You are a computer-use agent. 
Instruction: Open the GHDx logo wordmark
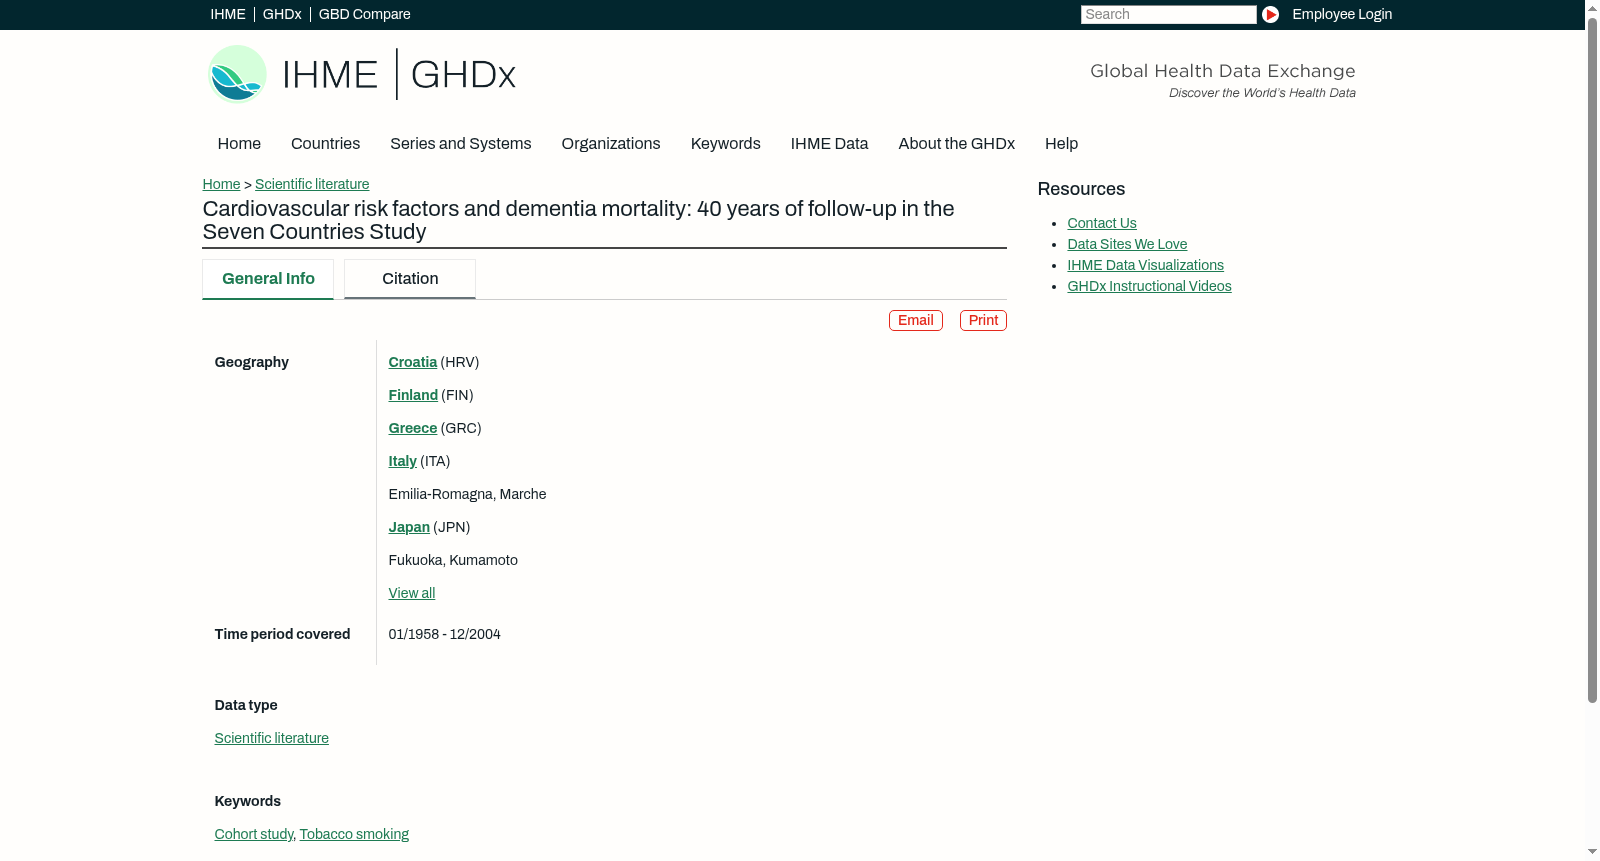click(463, 75)
